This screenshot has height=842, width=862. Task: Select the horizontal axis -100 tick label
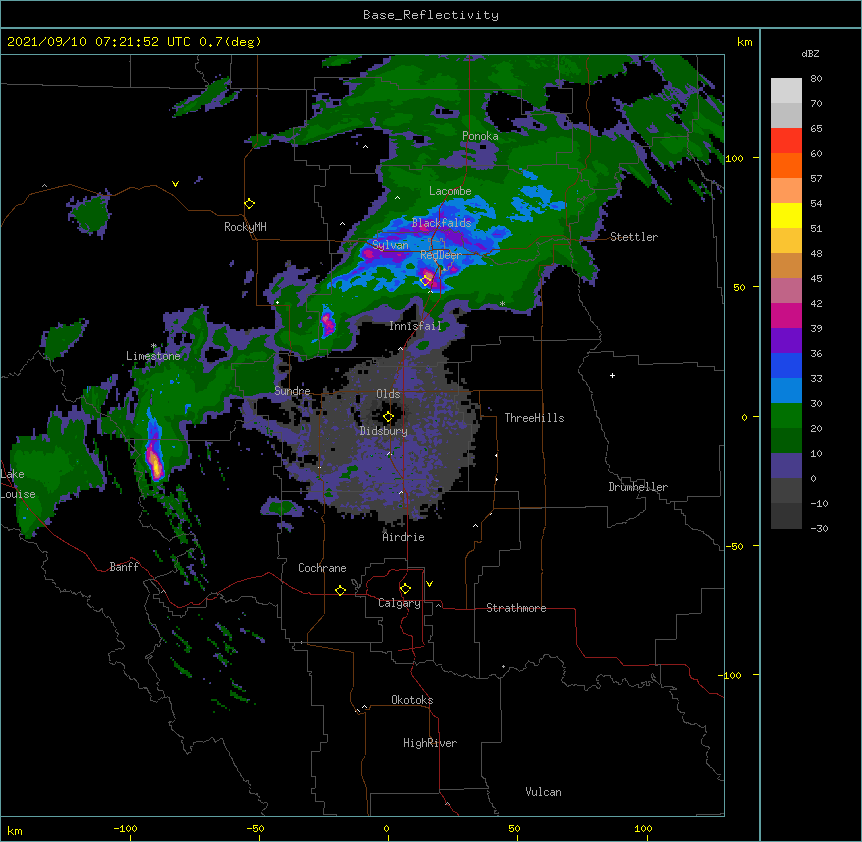126,828
